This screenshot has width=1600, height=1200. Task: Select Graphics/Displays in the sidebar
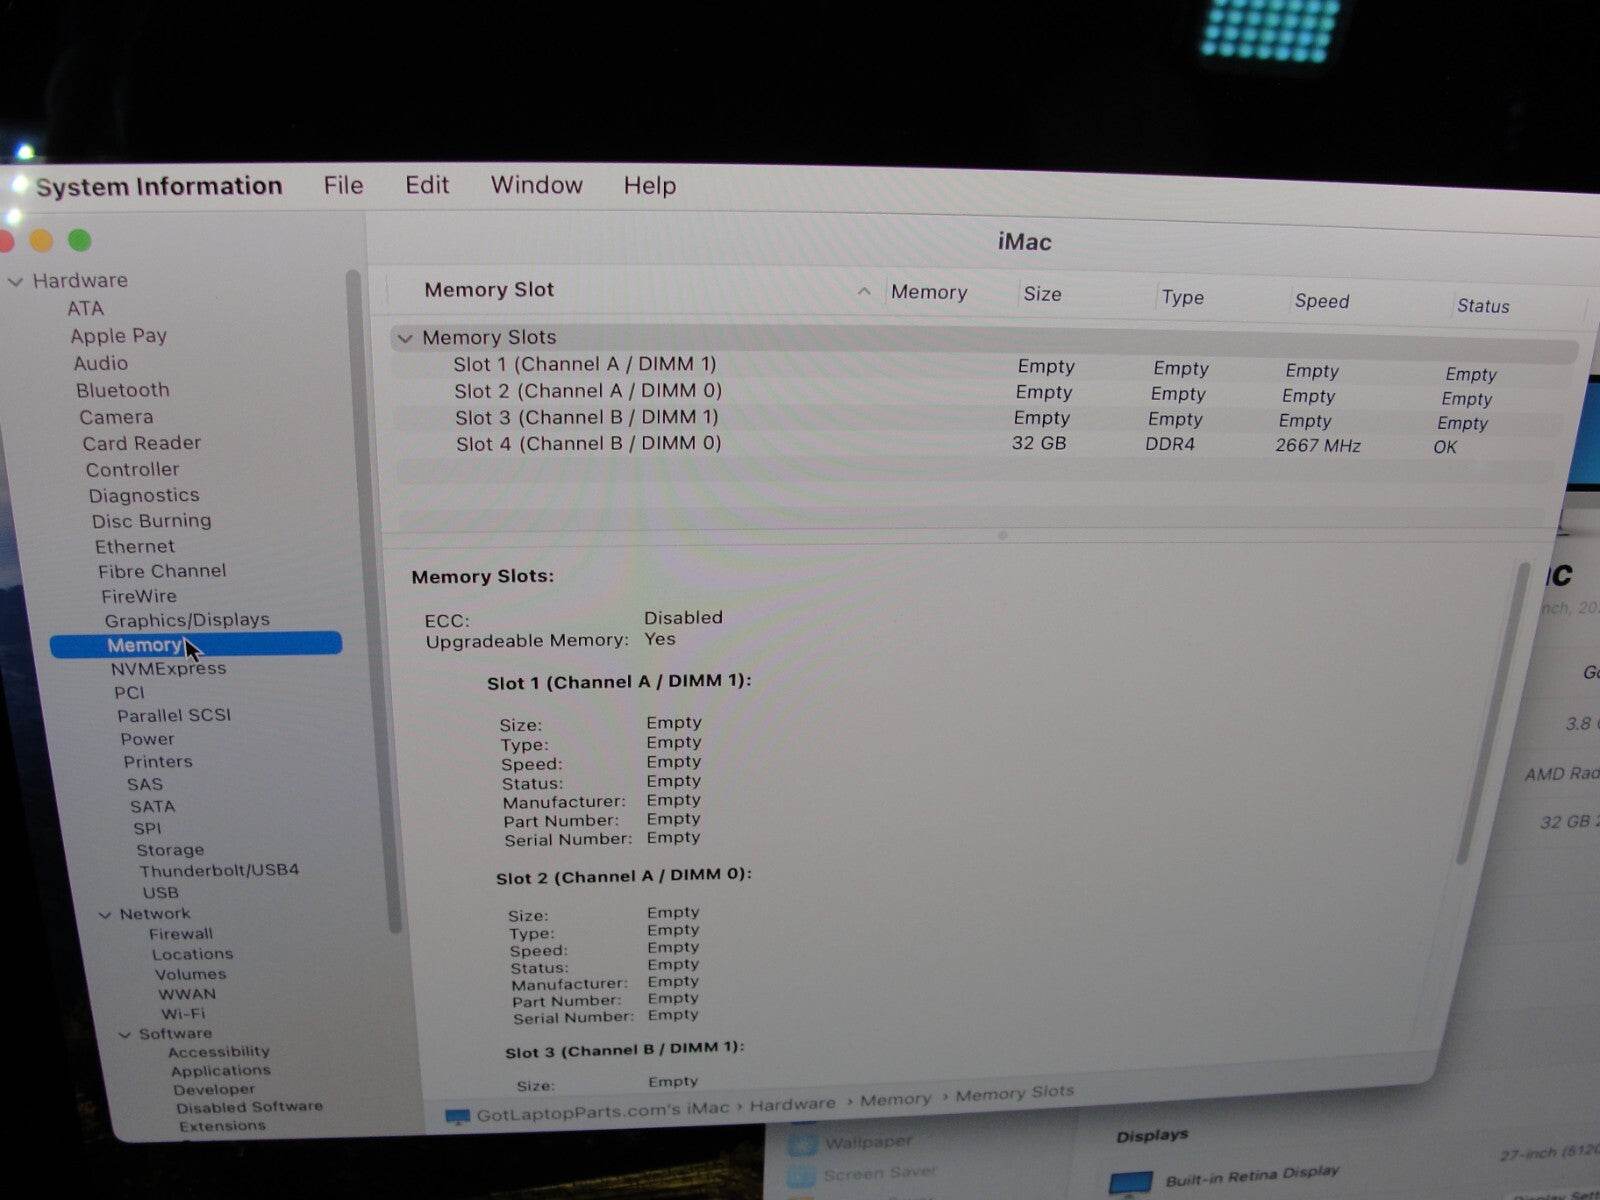(187, 620)
